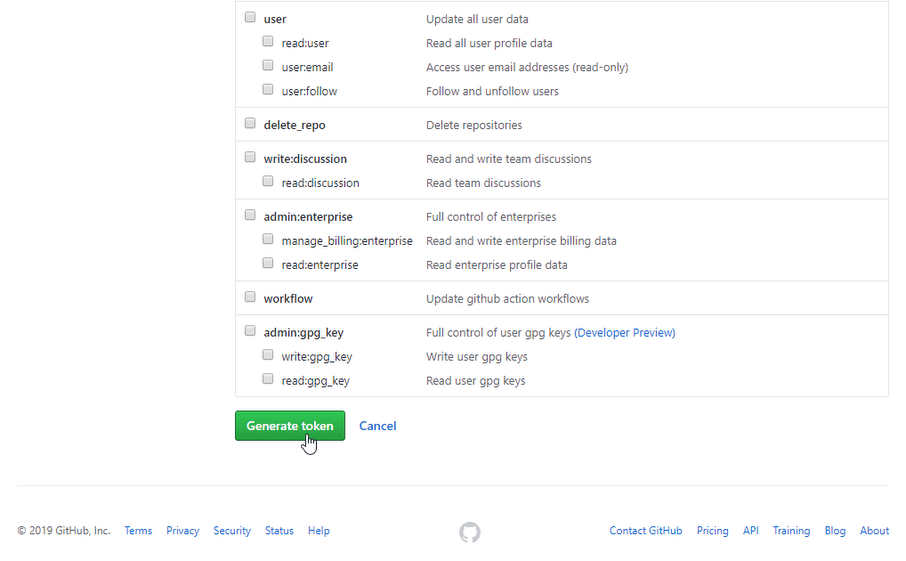Open the Developer Preview link

point(625,333)
